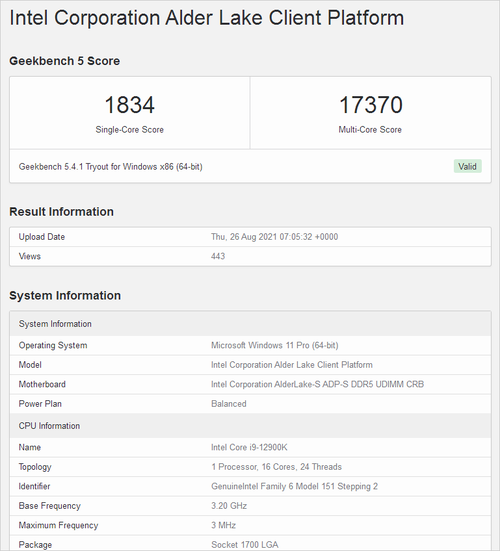Click the Model value 'Intel Corporation Alder Lake Client Platform'
This screenshot has width=500, height=551.
pyautogui.click(x=292, y=365)
